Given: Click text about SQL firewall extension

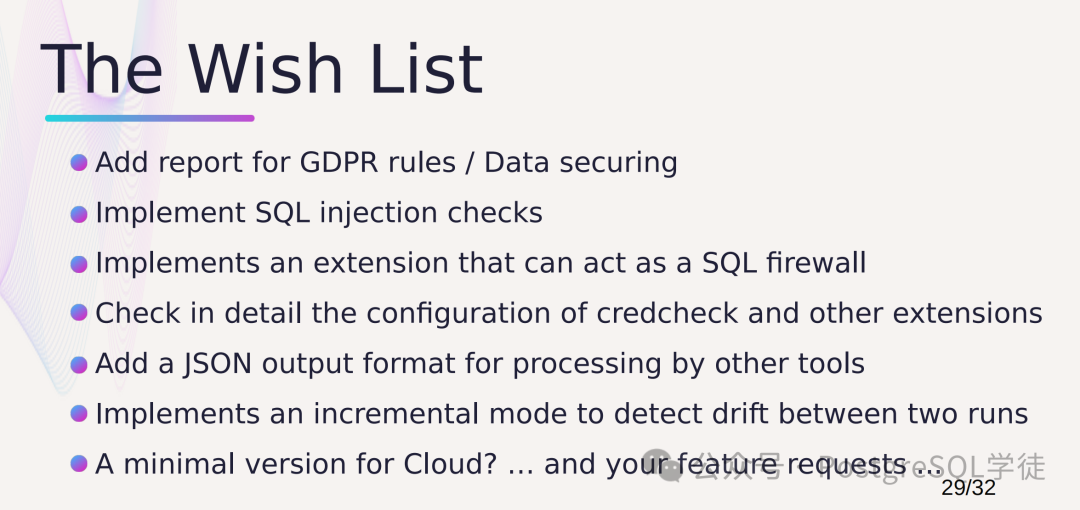Looking at the screenshot, I should 480,263.
